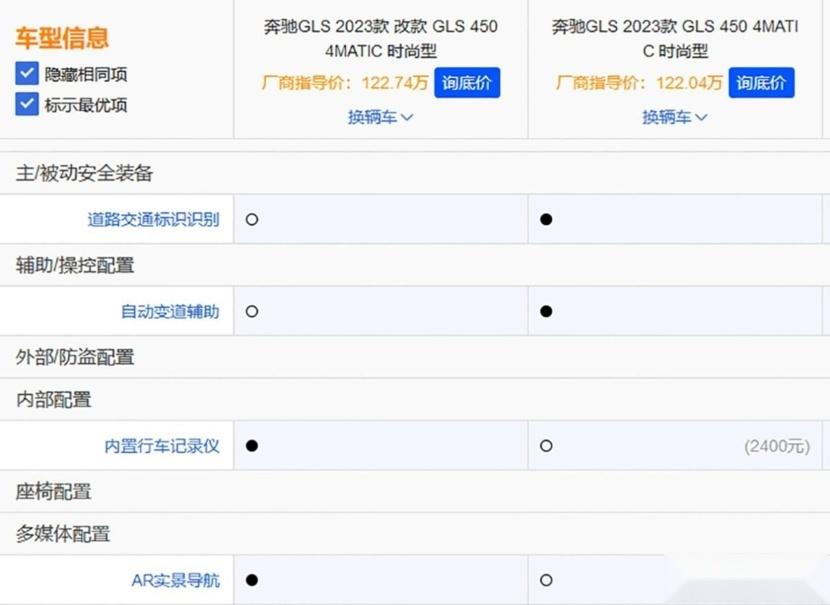The width and height of the screenshot is (830, 605).
Task: Click hollow circle in 内置行车记录仪 row
Action: [546, 446]
